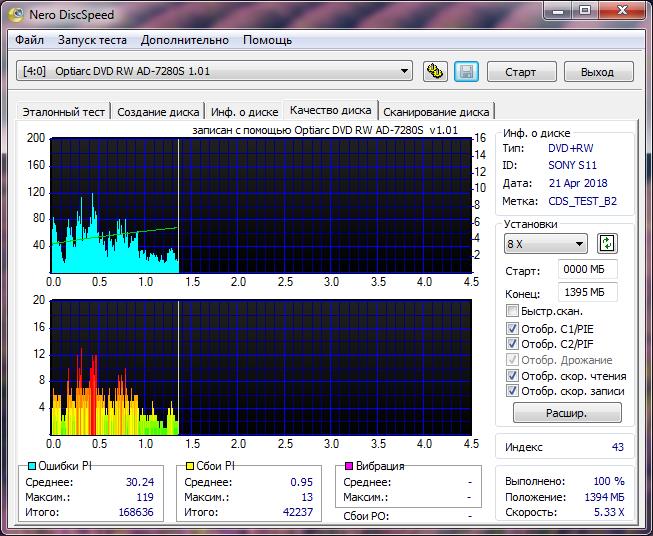Open the Запуск теста menu

(x=92, y=40)
